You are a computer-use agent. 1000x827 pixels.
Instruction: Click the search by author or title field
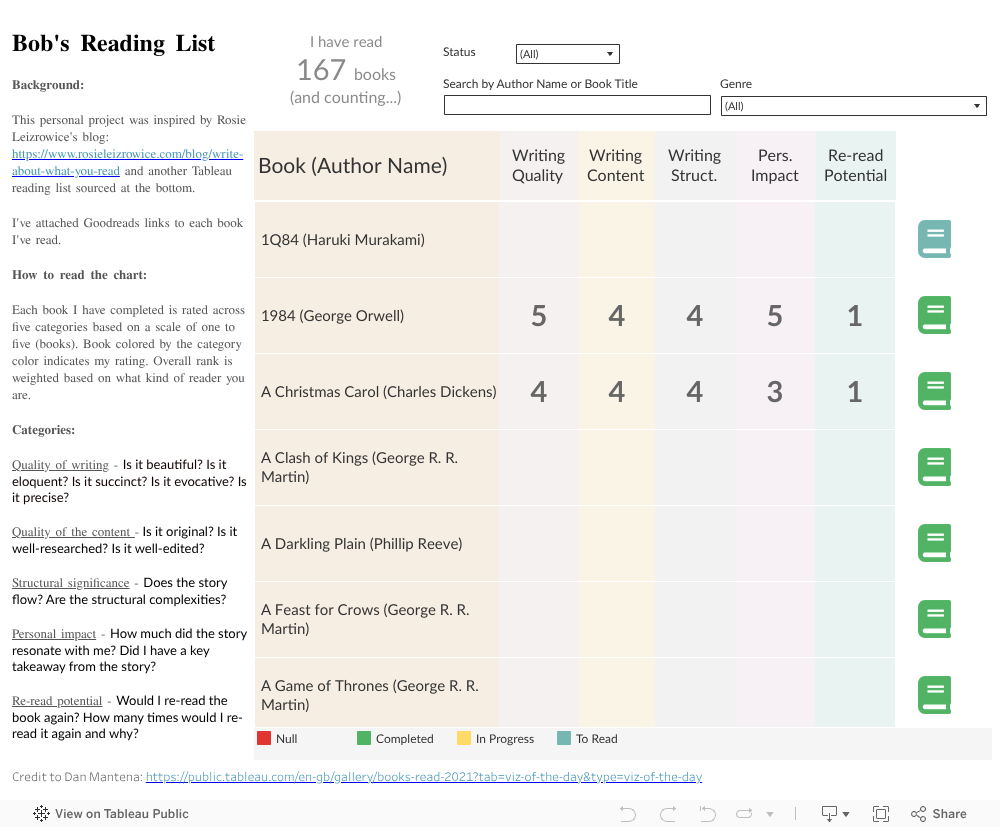click(577, 106)
